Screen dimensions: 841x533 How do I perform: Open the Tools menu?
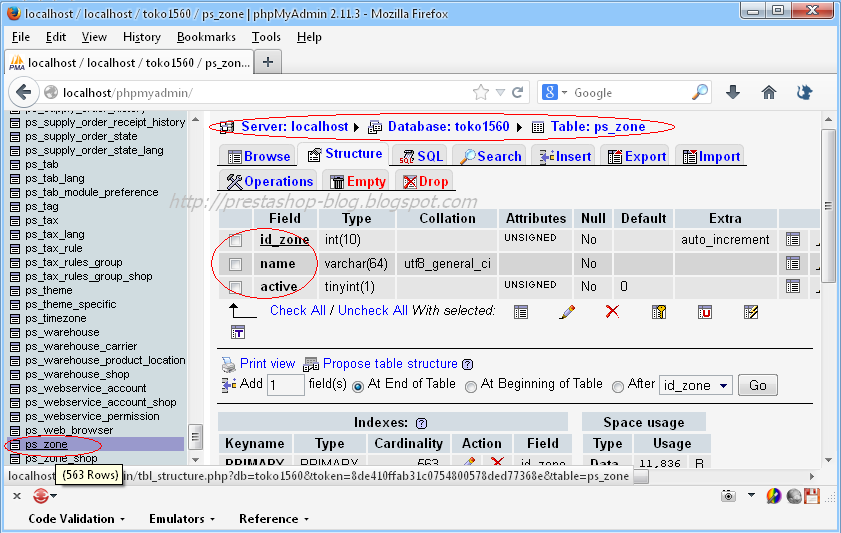click(x=266, y=37)
